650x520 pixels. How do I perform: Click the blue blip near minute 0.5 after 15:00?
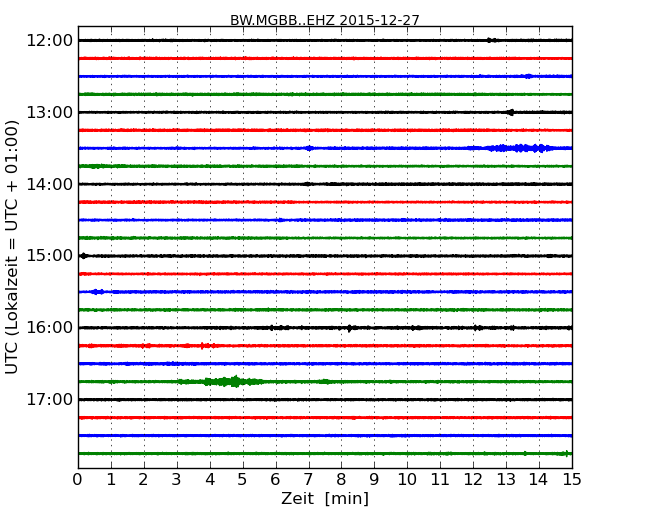[x=97, y=292]
